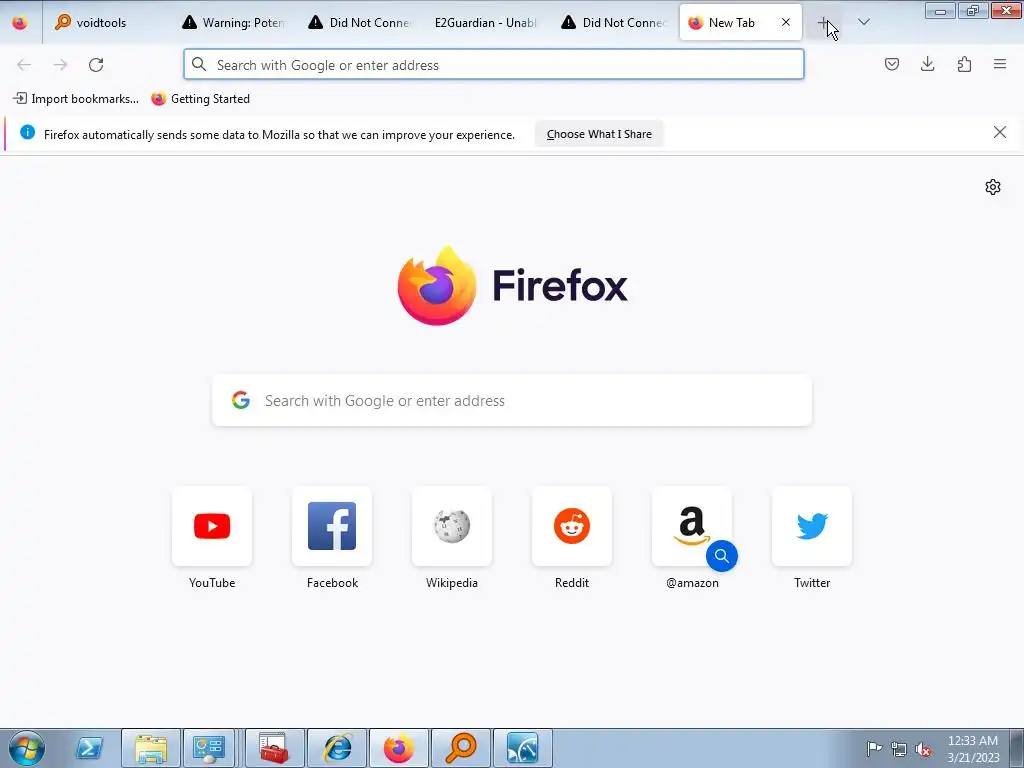Viewport: 1024px width, 768px height.
Task: Open the Everything search taskbar icon
Action: click(x=460, y=748)
